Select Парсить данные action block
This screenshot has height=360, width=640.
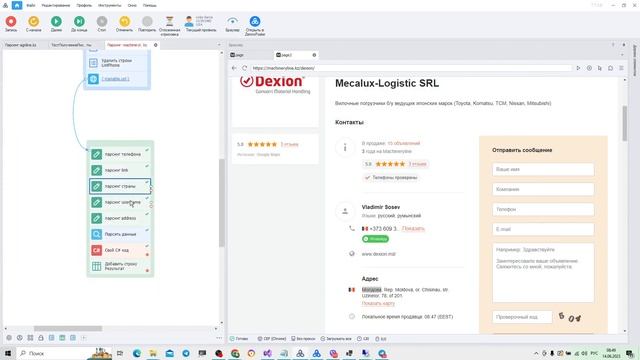pos(120,234)
